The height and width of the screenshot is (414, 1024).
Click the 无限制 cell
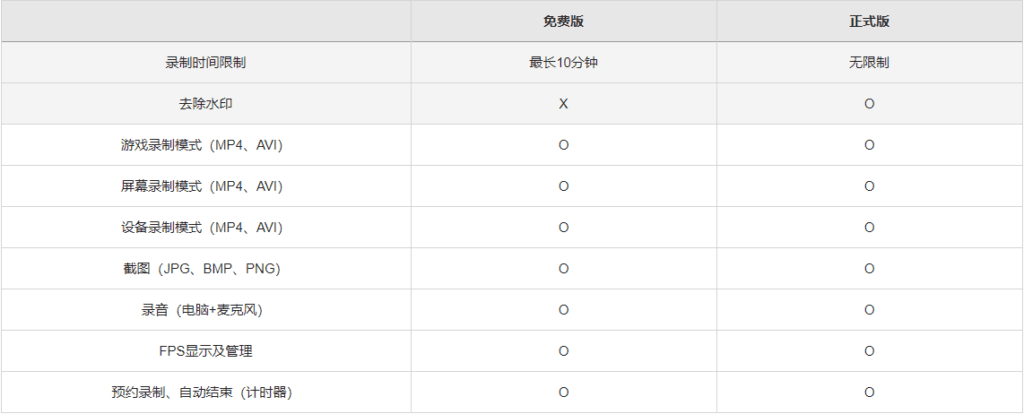(x=869, y=62)
